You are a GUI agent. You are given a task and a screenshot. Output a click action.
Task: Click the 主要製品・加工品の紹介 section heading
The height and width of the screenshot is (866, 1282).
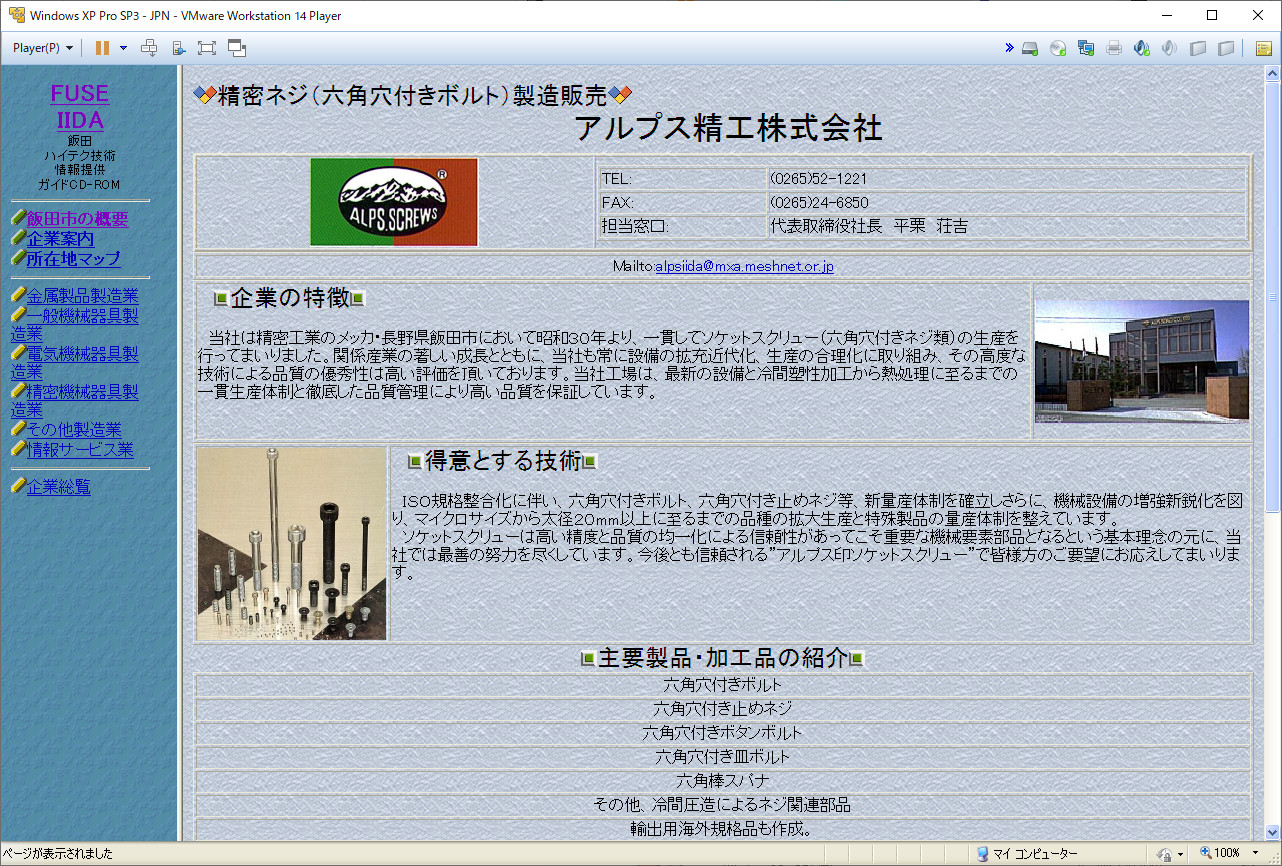click(723, 658)
